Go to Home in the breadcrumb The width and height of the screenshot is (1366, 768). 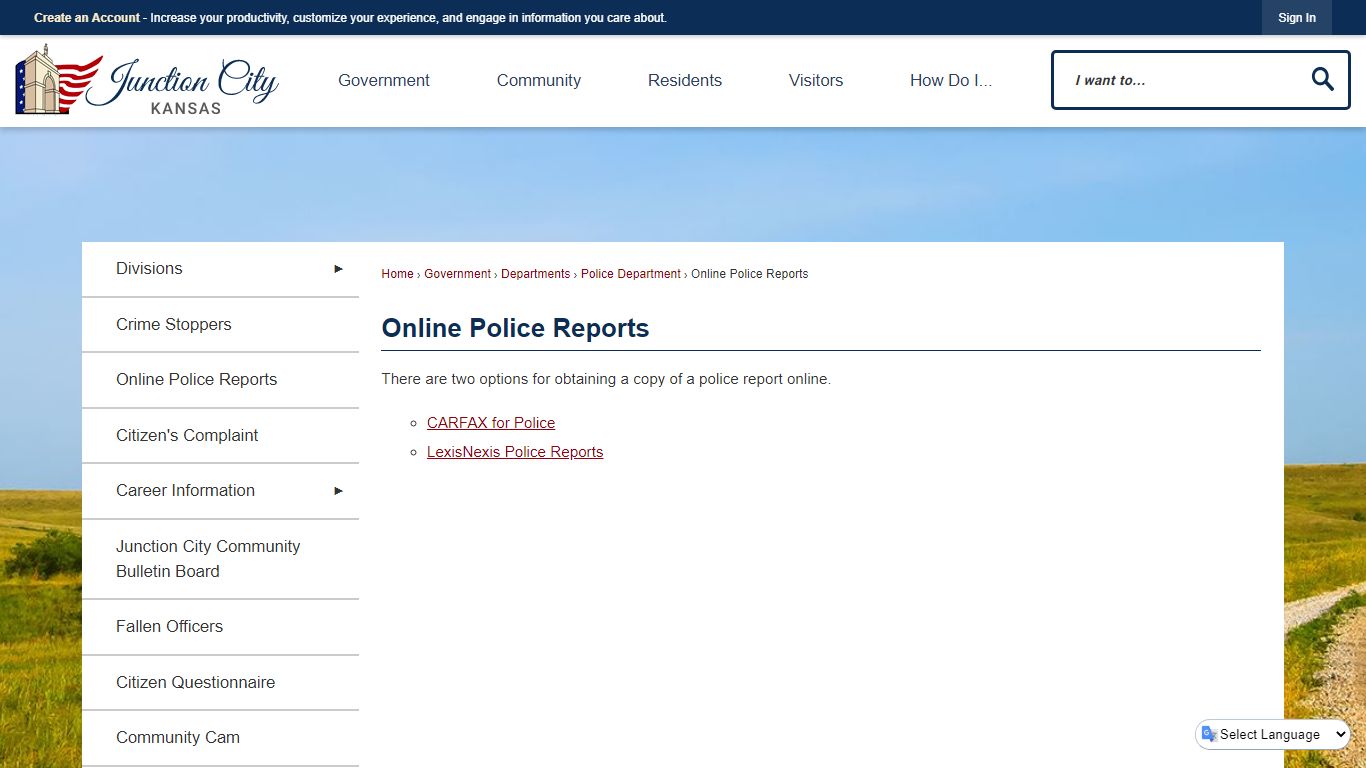[397, 274]
